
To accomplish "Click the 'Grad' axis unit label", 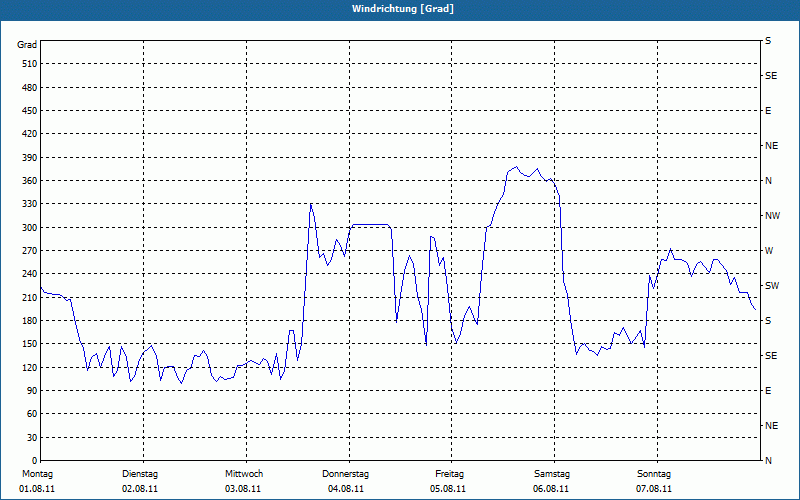I will (x=27, y=45).
